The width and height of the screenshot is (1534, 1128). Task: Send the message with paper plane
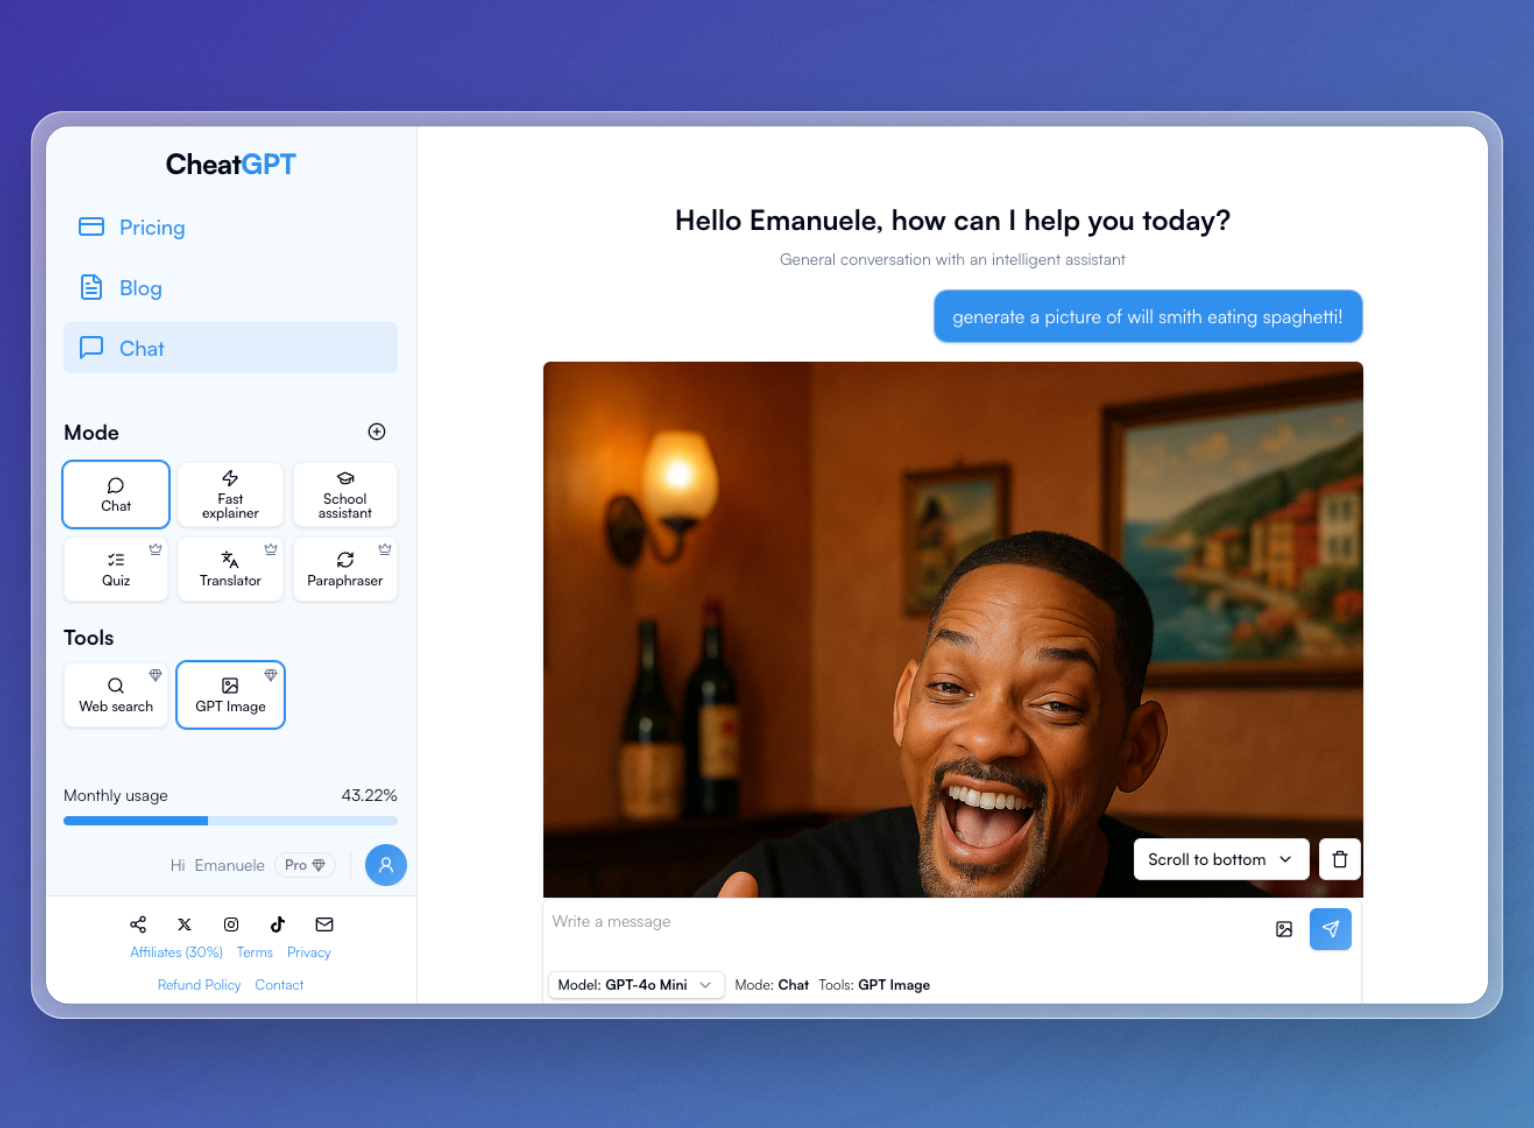[1330, 929]
